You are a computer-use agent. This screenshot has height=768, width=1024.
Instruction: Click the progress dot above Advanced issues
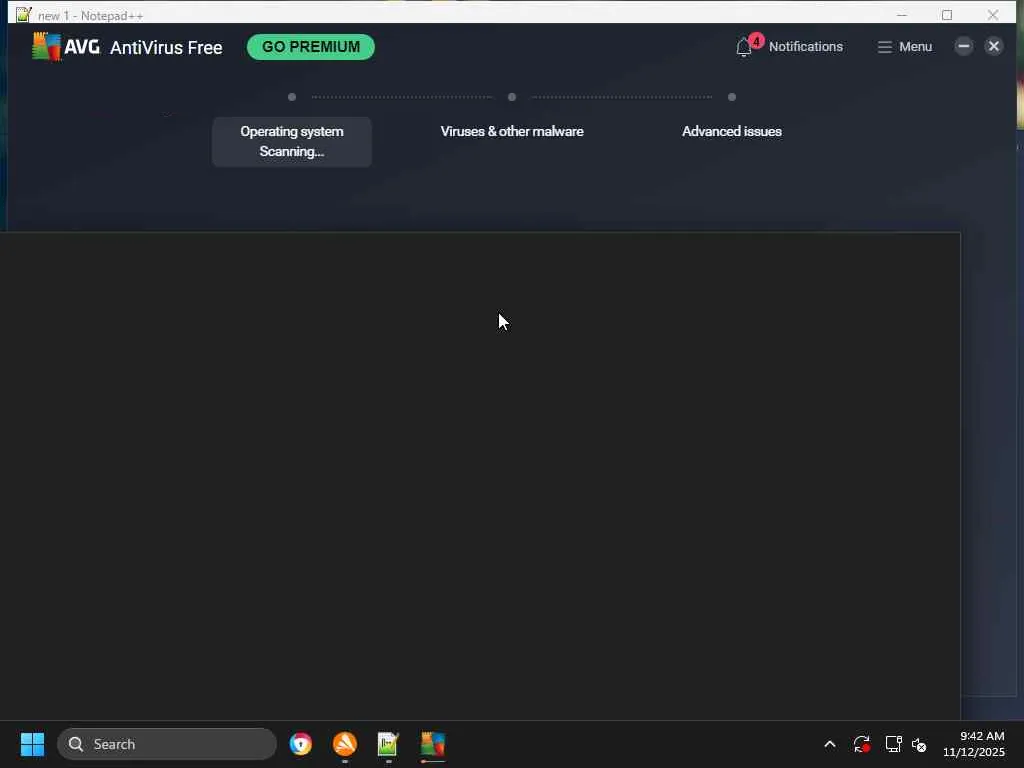731,97
